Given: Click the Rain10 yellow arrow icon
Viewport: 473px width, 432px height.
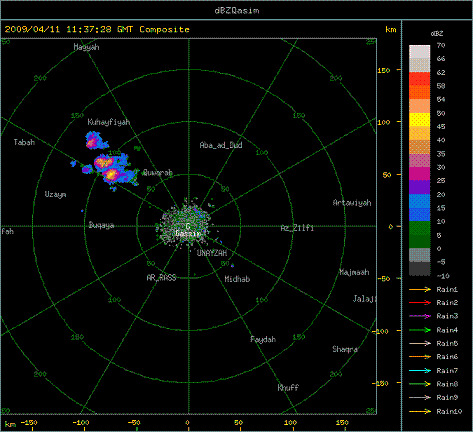Looking at the screenshot, I should point(420,411).
